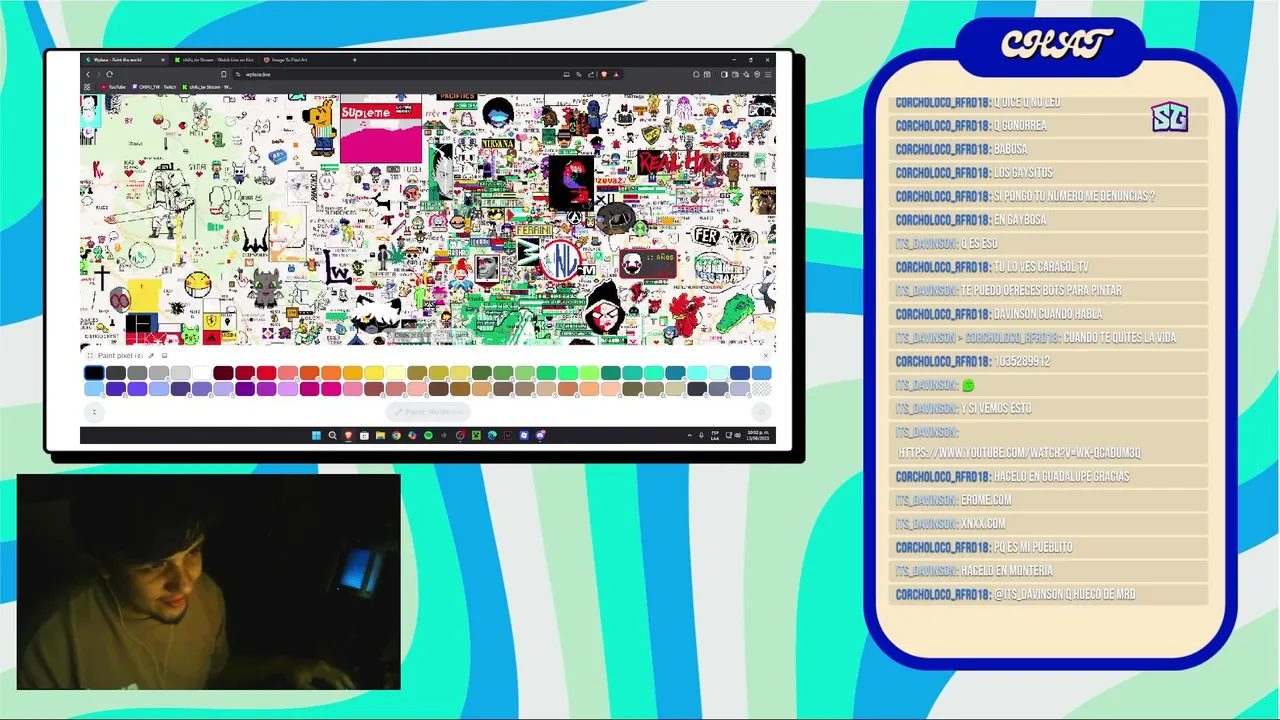1280x720 pixels.
Task: Click chat message "TU LO VES CARACOL TV"
Action: pyautogui.click(x=1040, y=267)
